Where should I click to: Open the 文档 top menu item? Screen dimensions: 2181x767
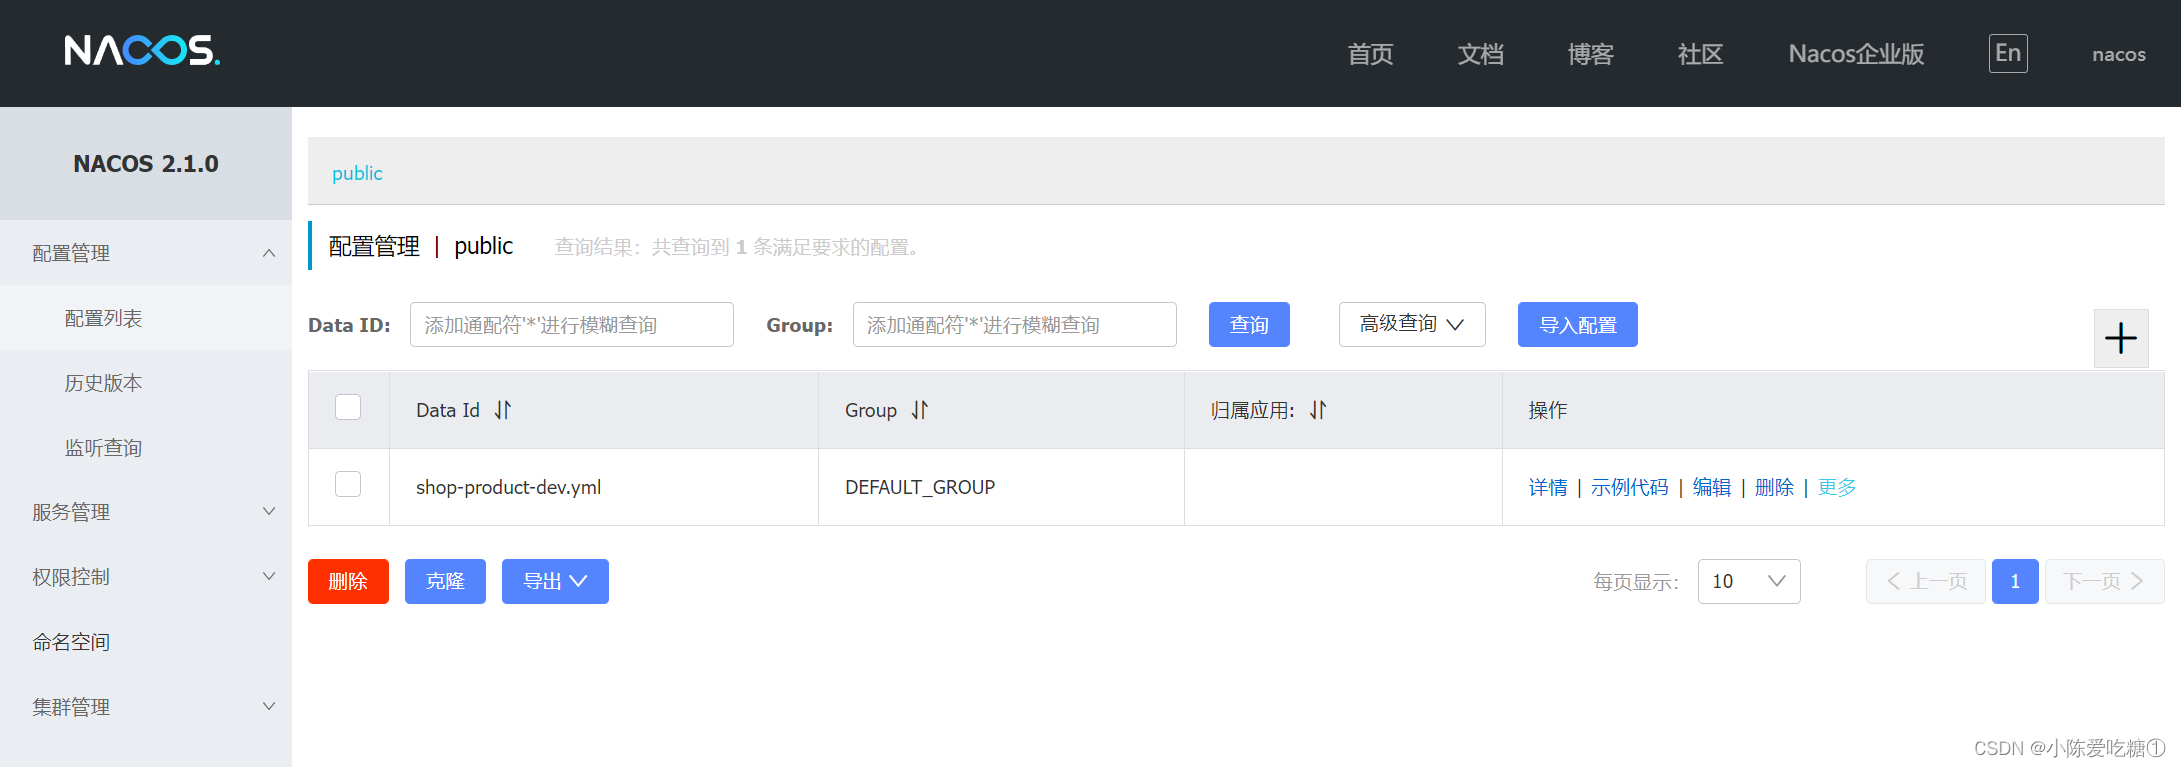point(1480,54)
